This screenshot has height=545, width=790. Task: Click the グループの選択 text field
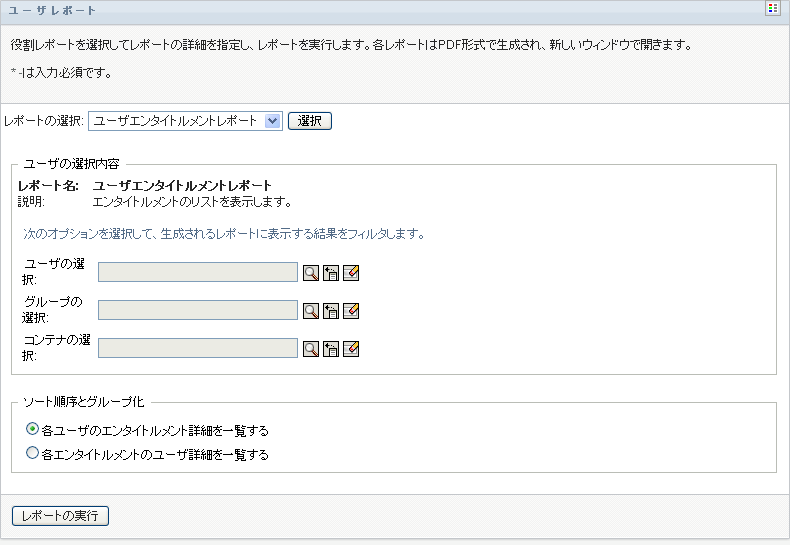[198, 311]
